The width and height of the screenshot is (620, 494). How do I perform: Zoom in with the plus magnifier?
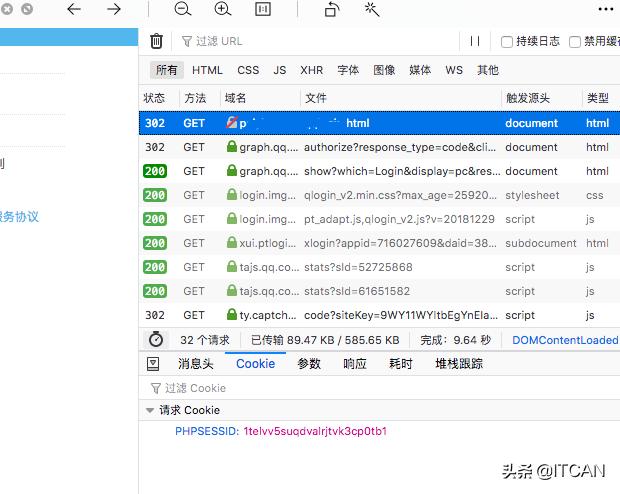click(x=223, y=9)
